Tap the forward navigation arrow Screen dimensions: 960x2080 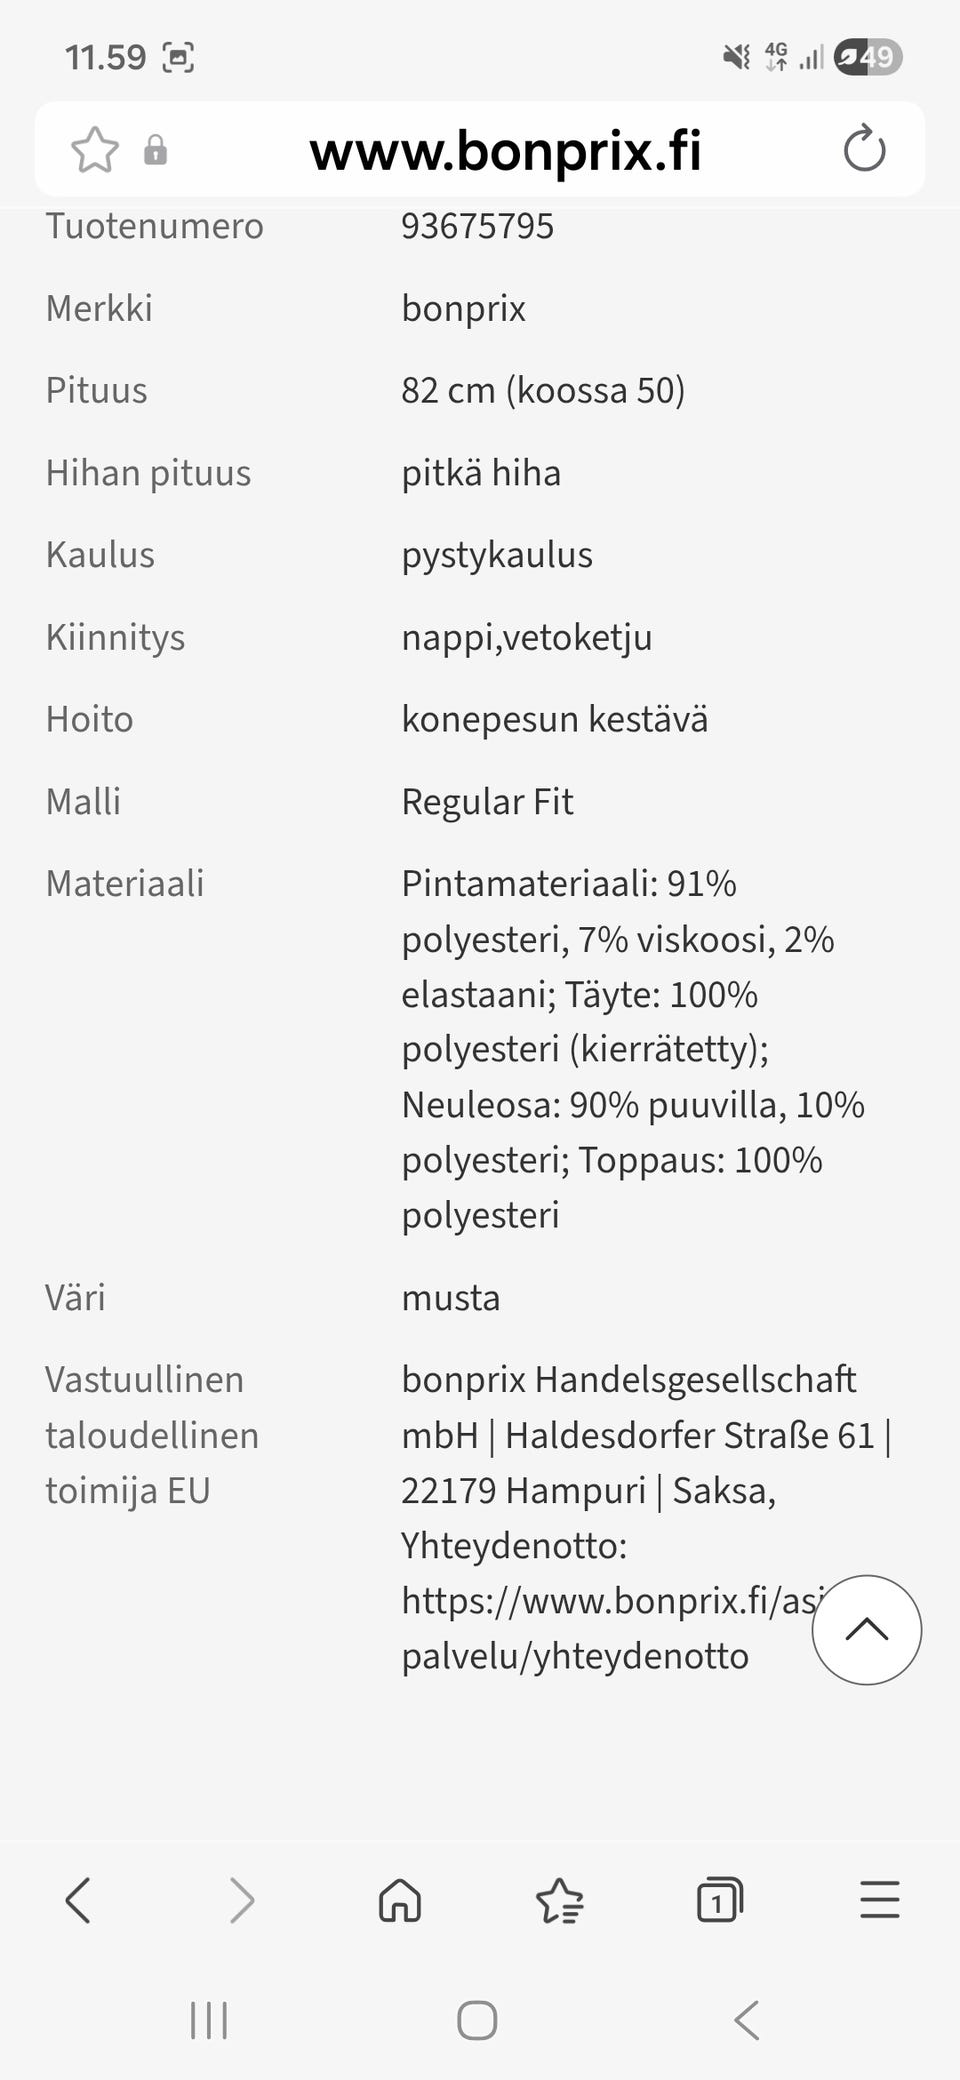click(239, 1899)
